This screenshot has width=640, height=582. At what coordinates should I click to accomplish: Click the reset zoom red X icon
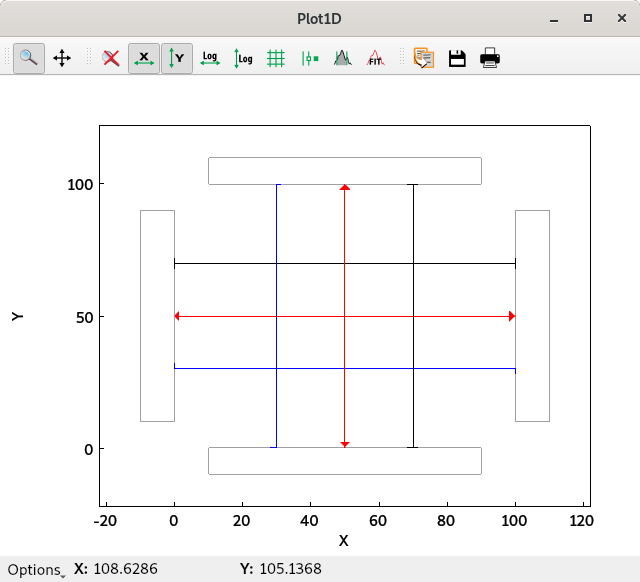(x=111, y=58)
